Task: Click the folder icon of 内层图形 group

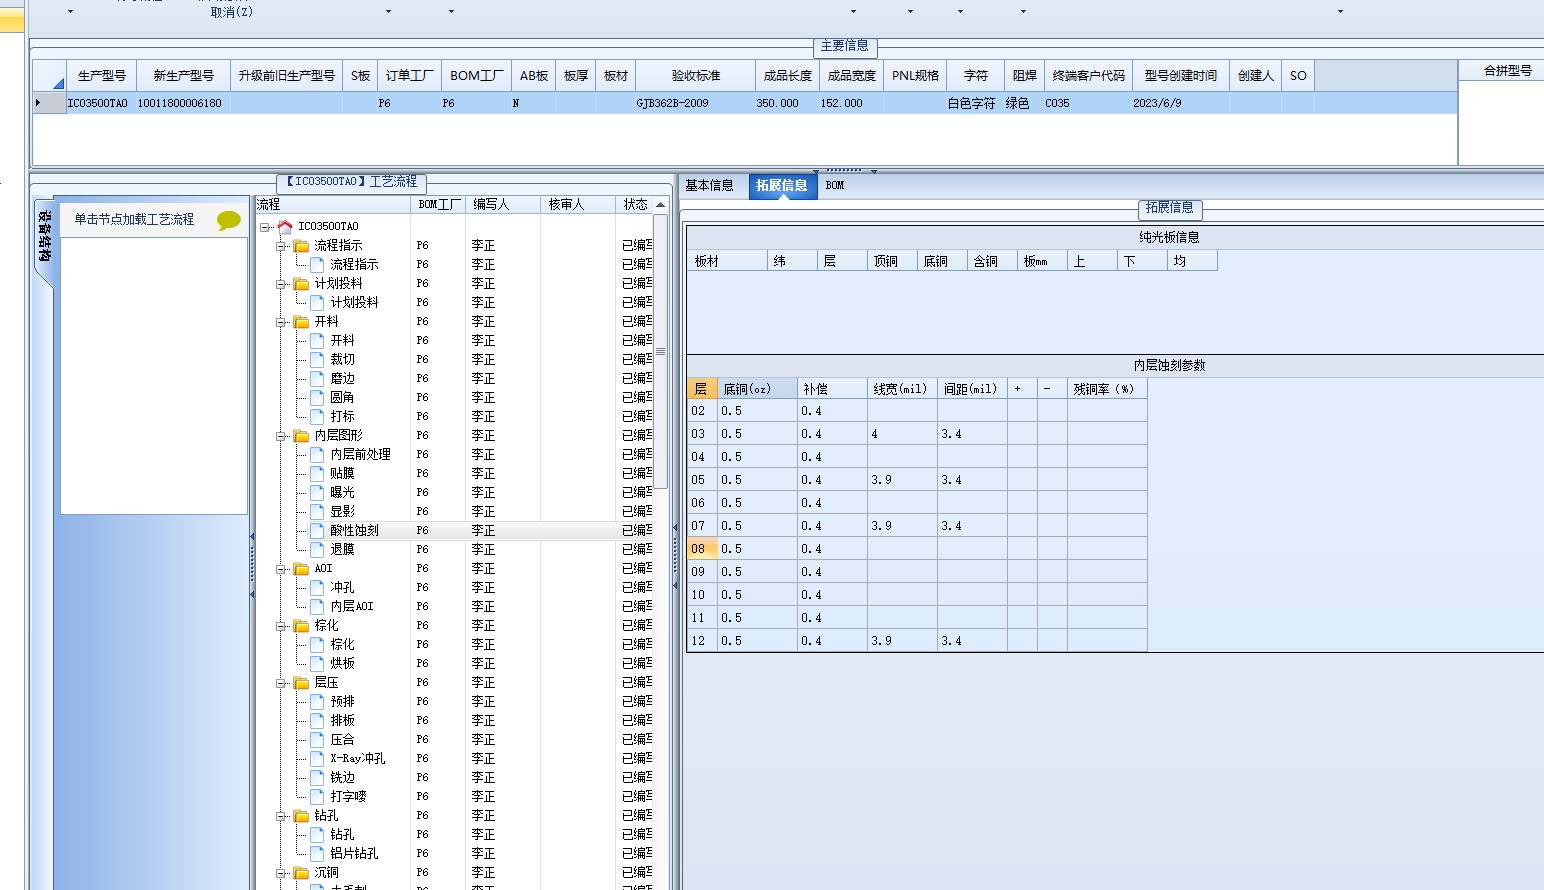Action: point(301,436)
